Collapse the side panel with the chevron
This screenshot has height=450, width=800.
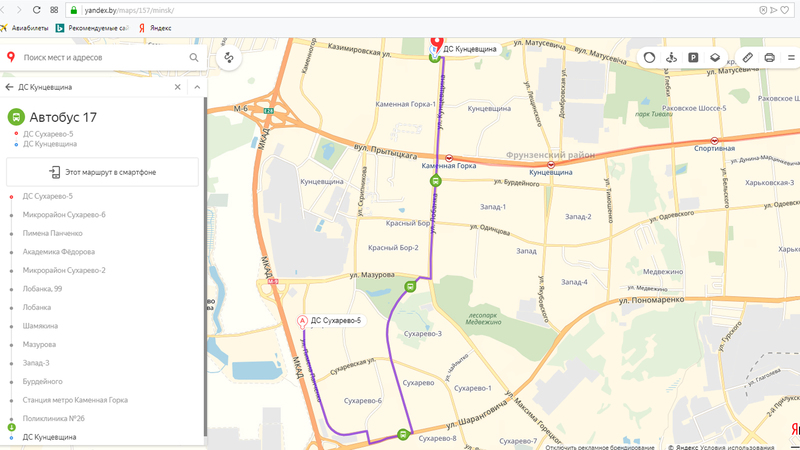coord(197,87)
